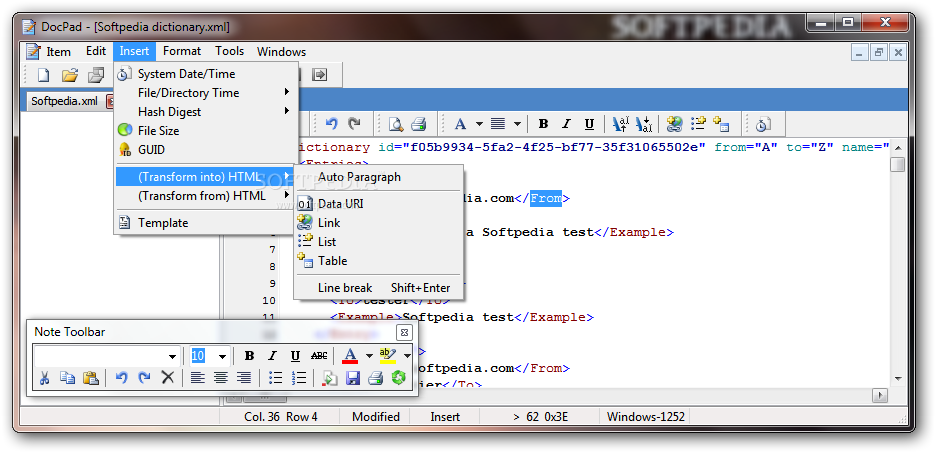
Task: Print from the Note Toolbar
Action: click(375, 378)
